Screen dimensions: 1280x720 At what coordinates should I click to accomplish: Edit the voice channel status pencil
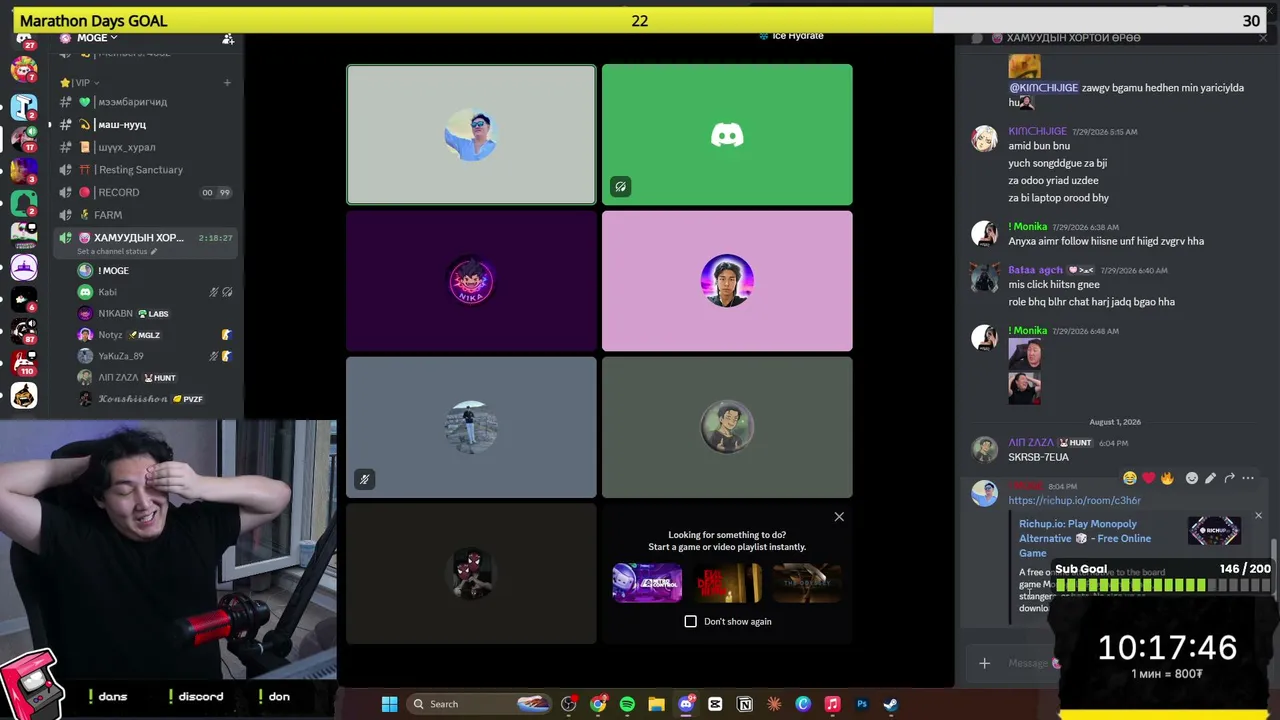coord(154,251)
